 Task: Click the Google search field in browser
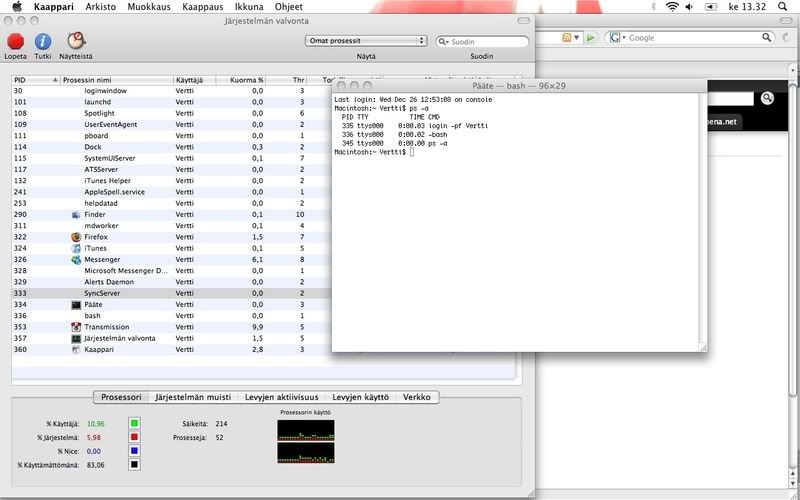[x=690, y=38]
